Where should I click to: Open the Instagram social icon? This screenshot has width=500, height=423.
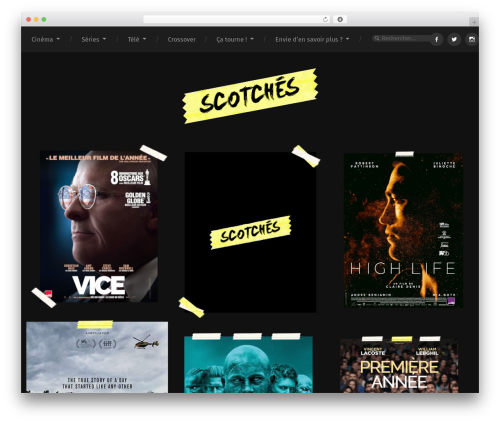pyautogui.click(x=472, y=39)
